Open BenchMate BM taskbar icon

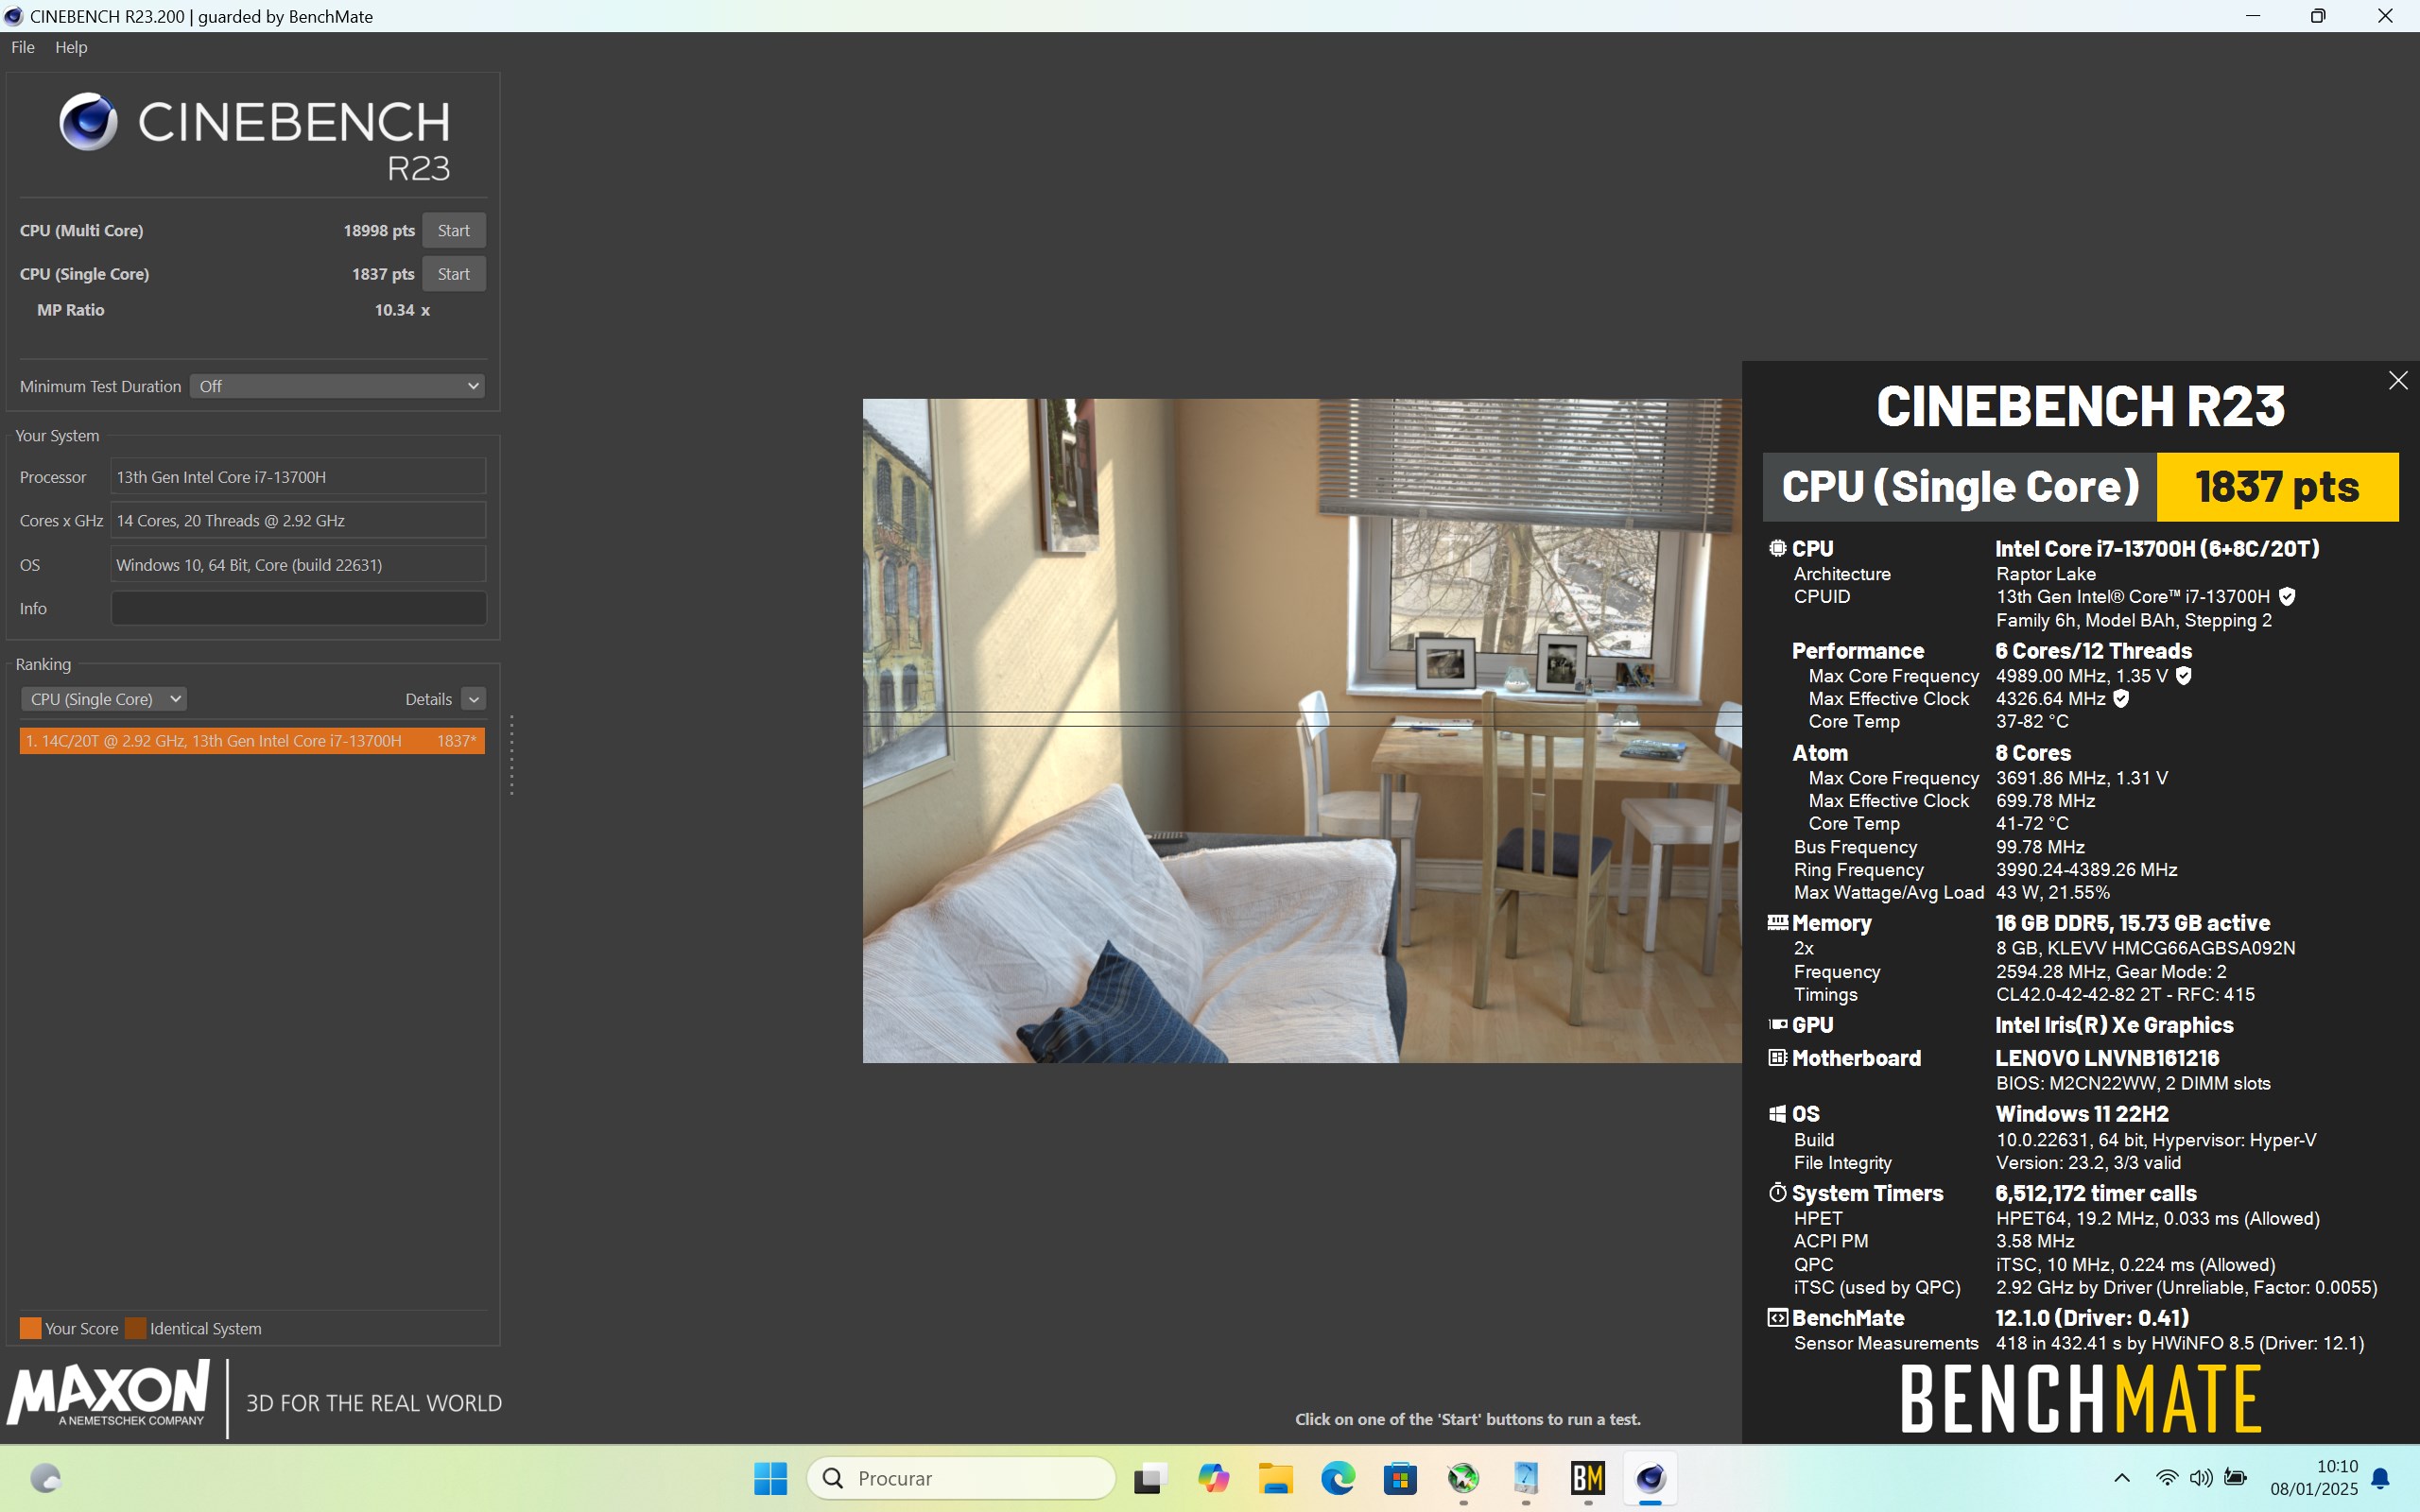point(1588,1478)
